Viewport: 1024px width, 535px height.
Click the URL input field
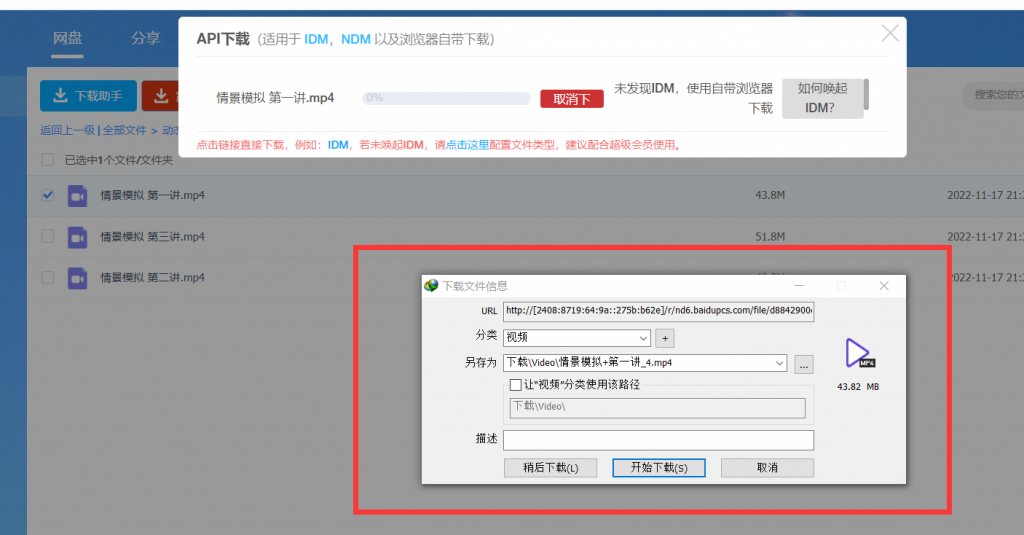point(658,311)
